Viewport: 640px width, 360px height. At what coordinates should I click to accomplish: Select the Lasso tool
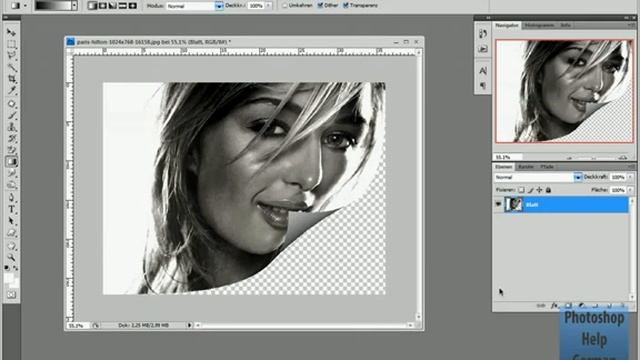pyautogui.click(x=11, y=55)
